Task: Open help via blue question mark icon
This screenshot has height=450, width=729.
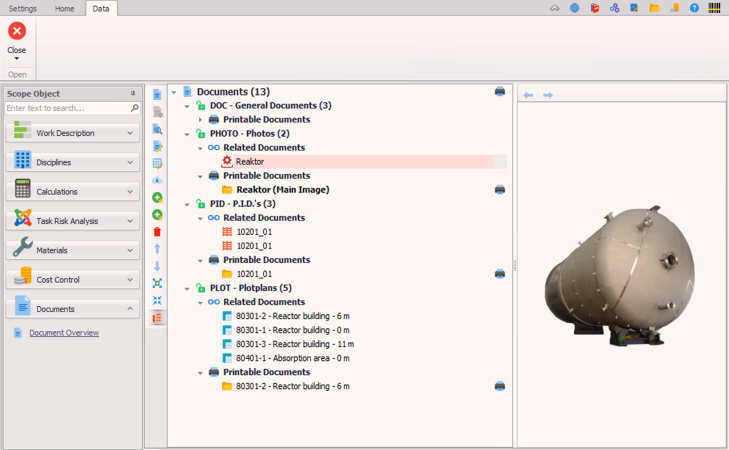Action: [695, 8]
